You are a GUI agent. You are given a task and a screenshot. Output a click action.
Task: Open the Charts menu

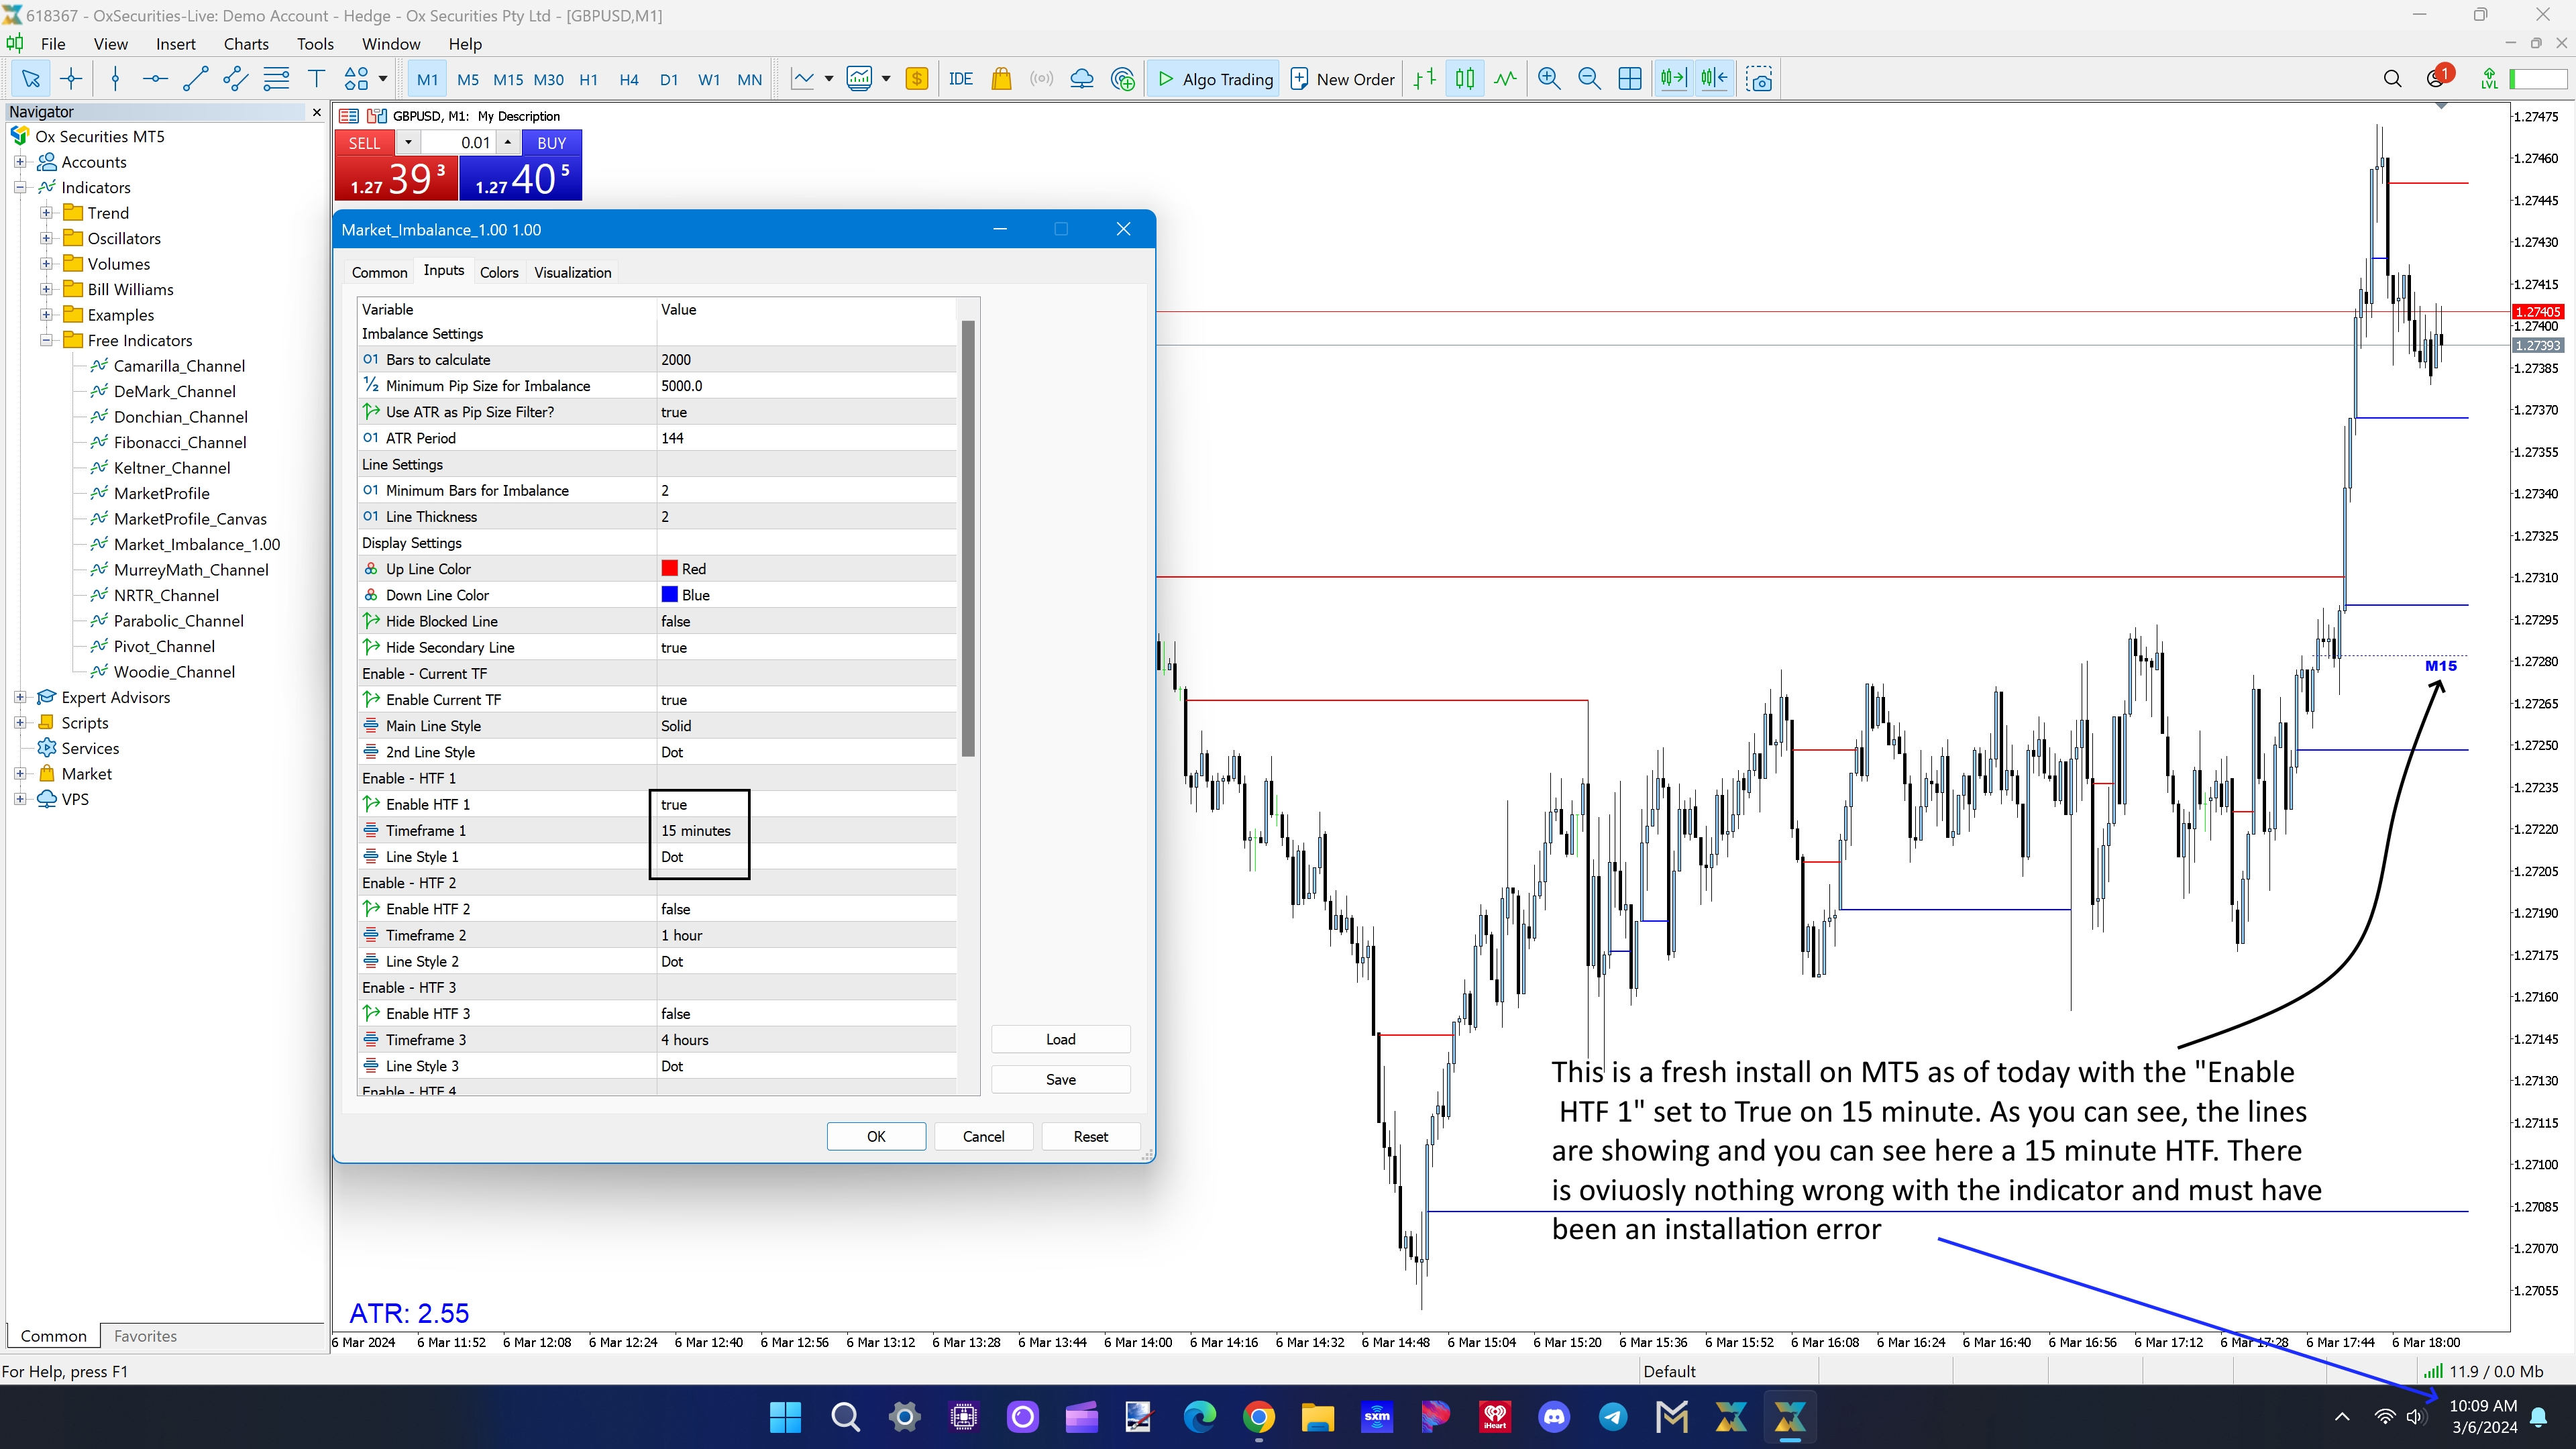[x=245, y=44]
